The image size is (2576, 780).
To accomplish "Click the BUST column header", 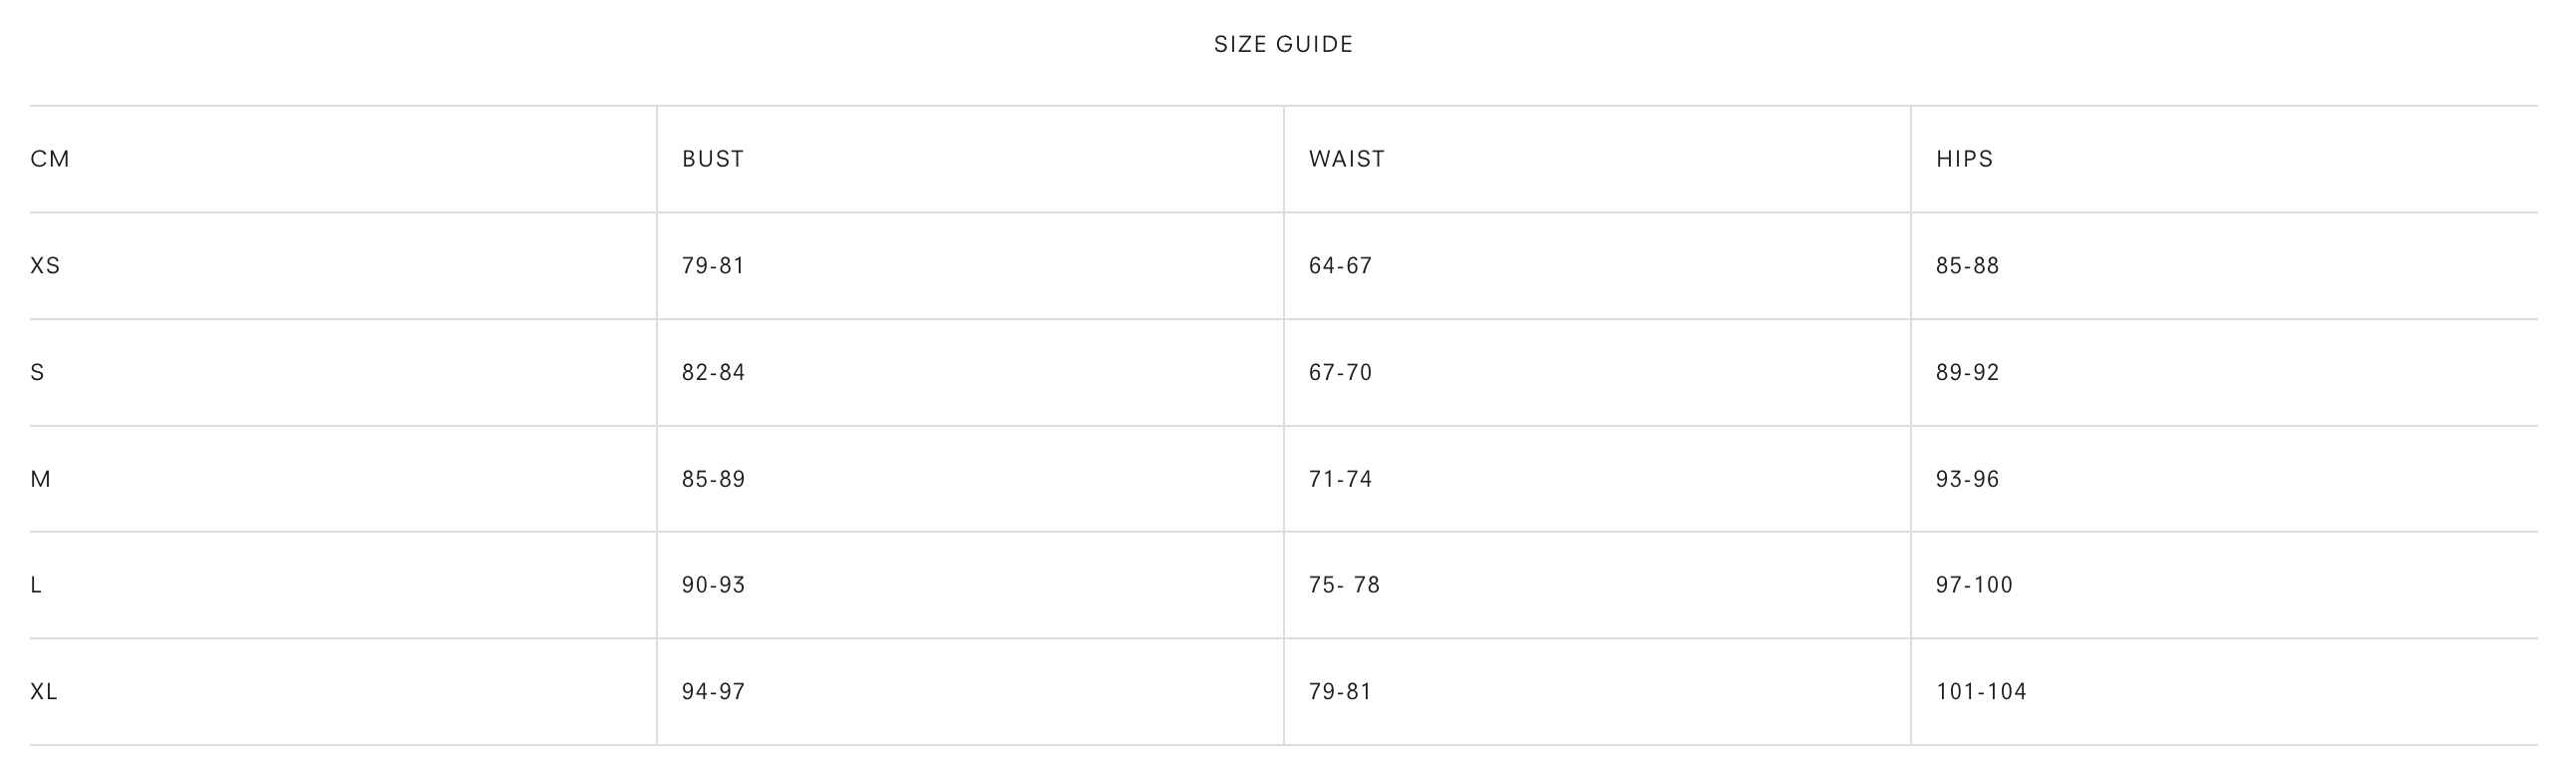I will [x=713, y=159].
